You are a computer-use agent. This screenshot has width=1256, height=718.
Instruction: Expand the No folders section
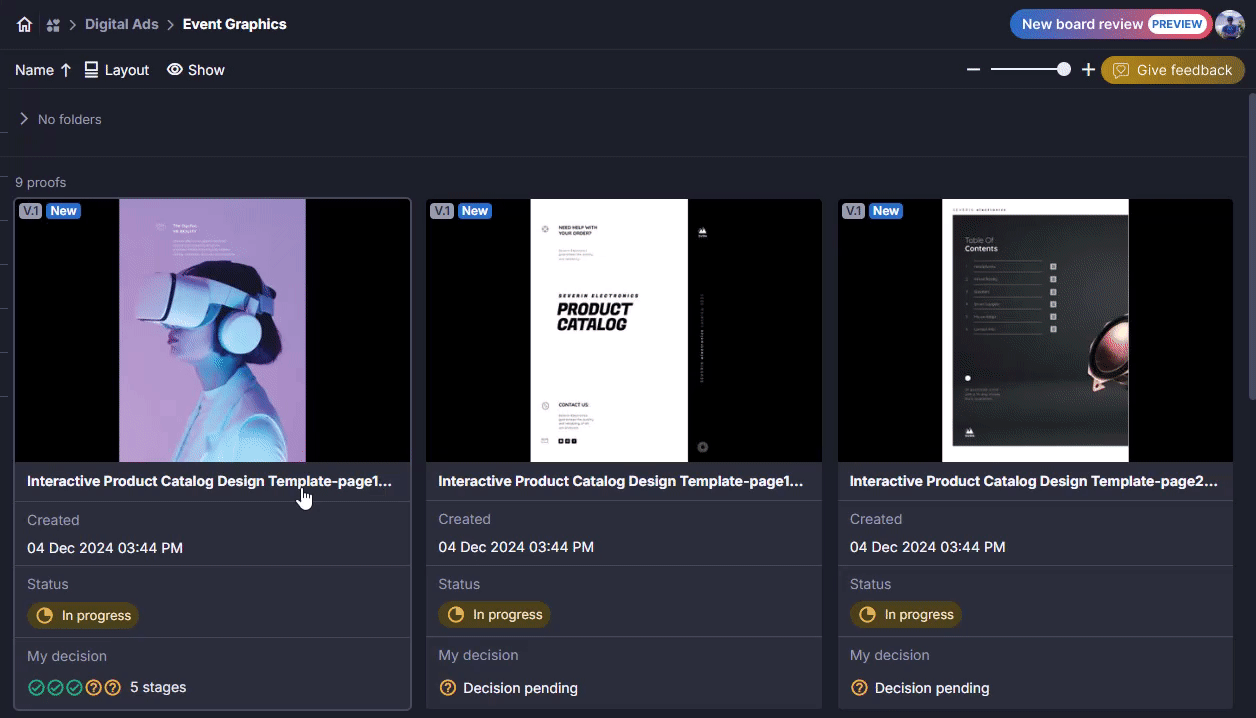(x=24, y=119)
